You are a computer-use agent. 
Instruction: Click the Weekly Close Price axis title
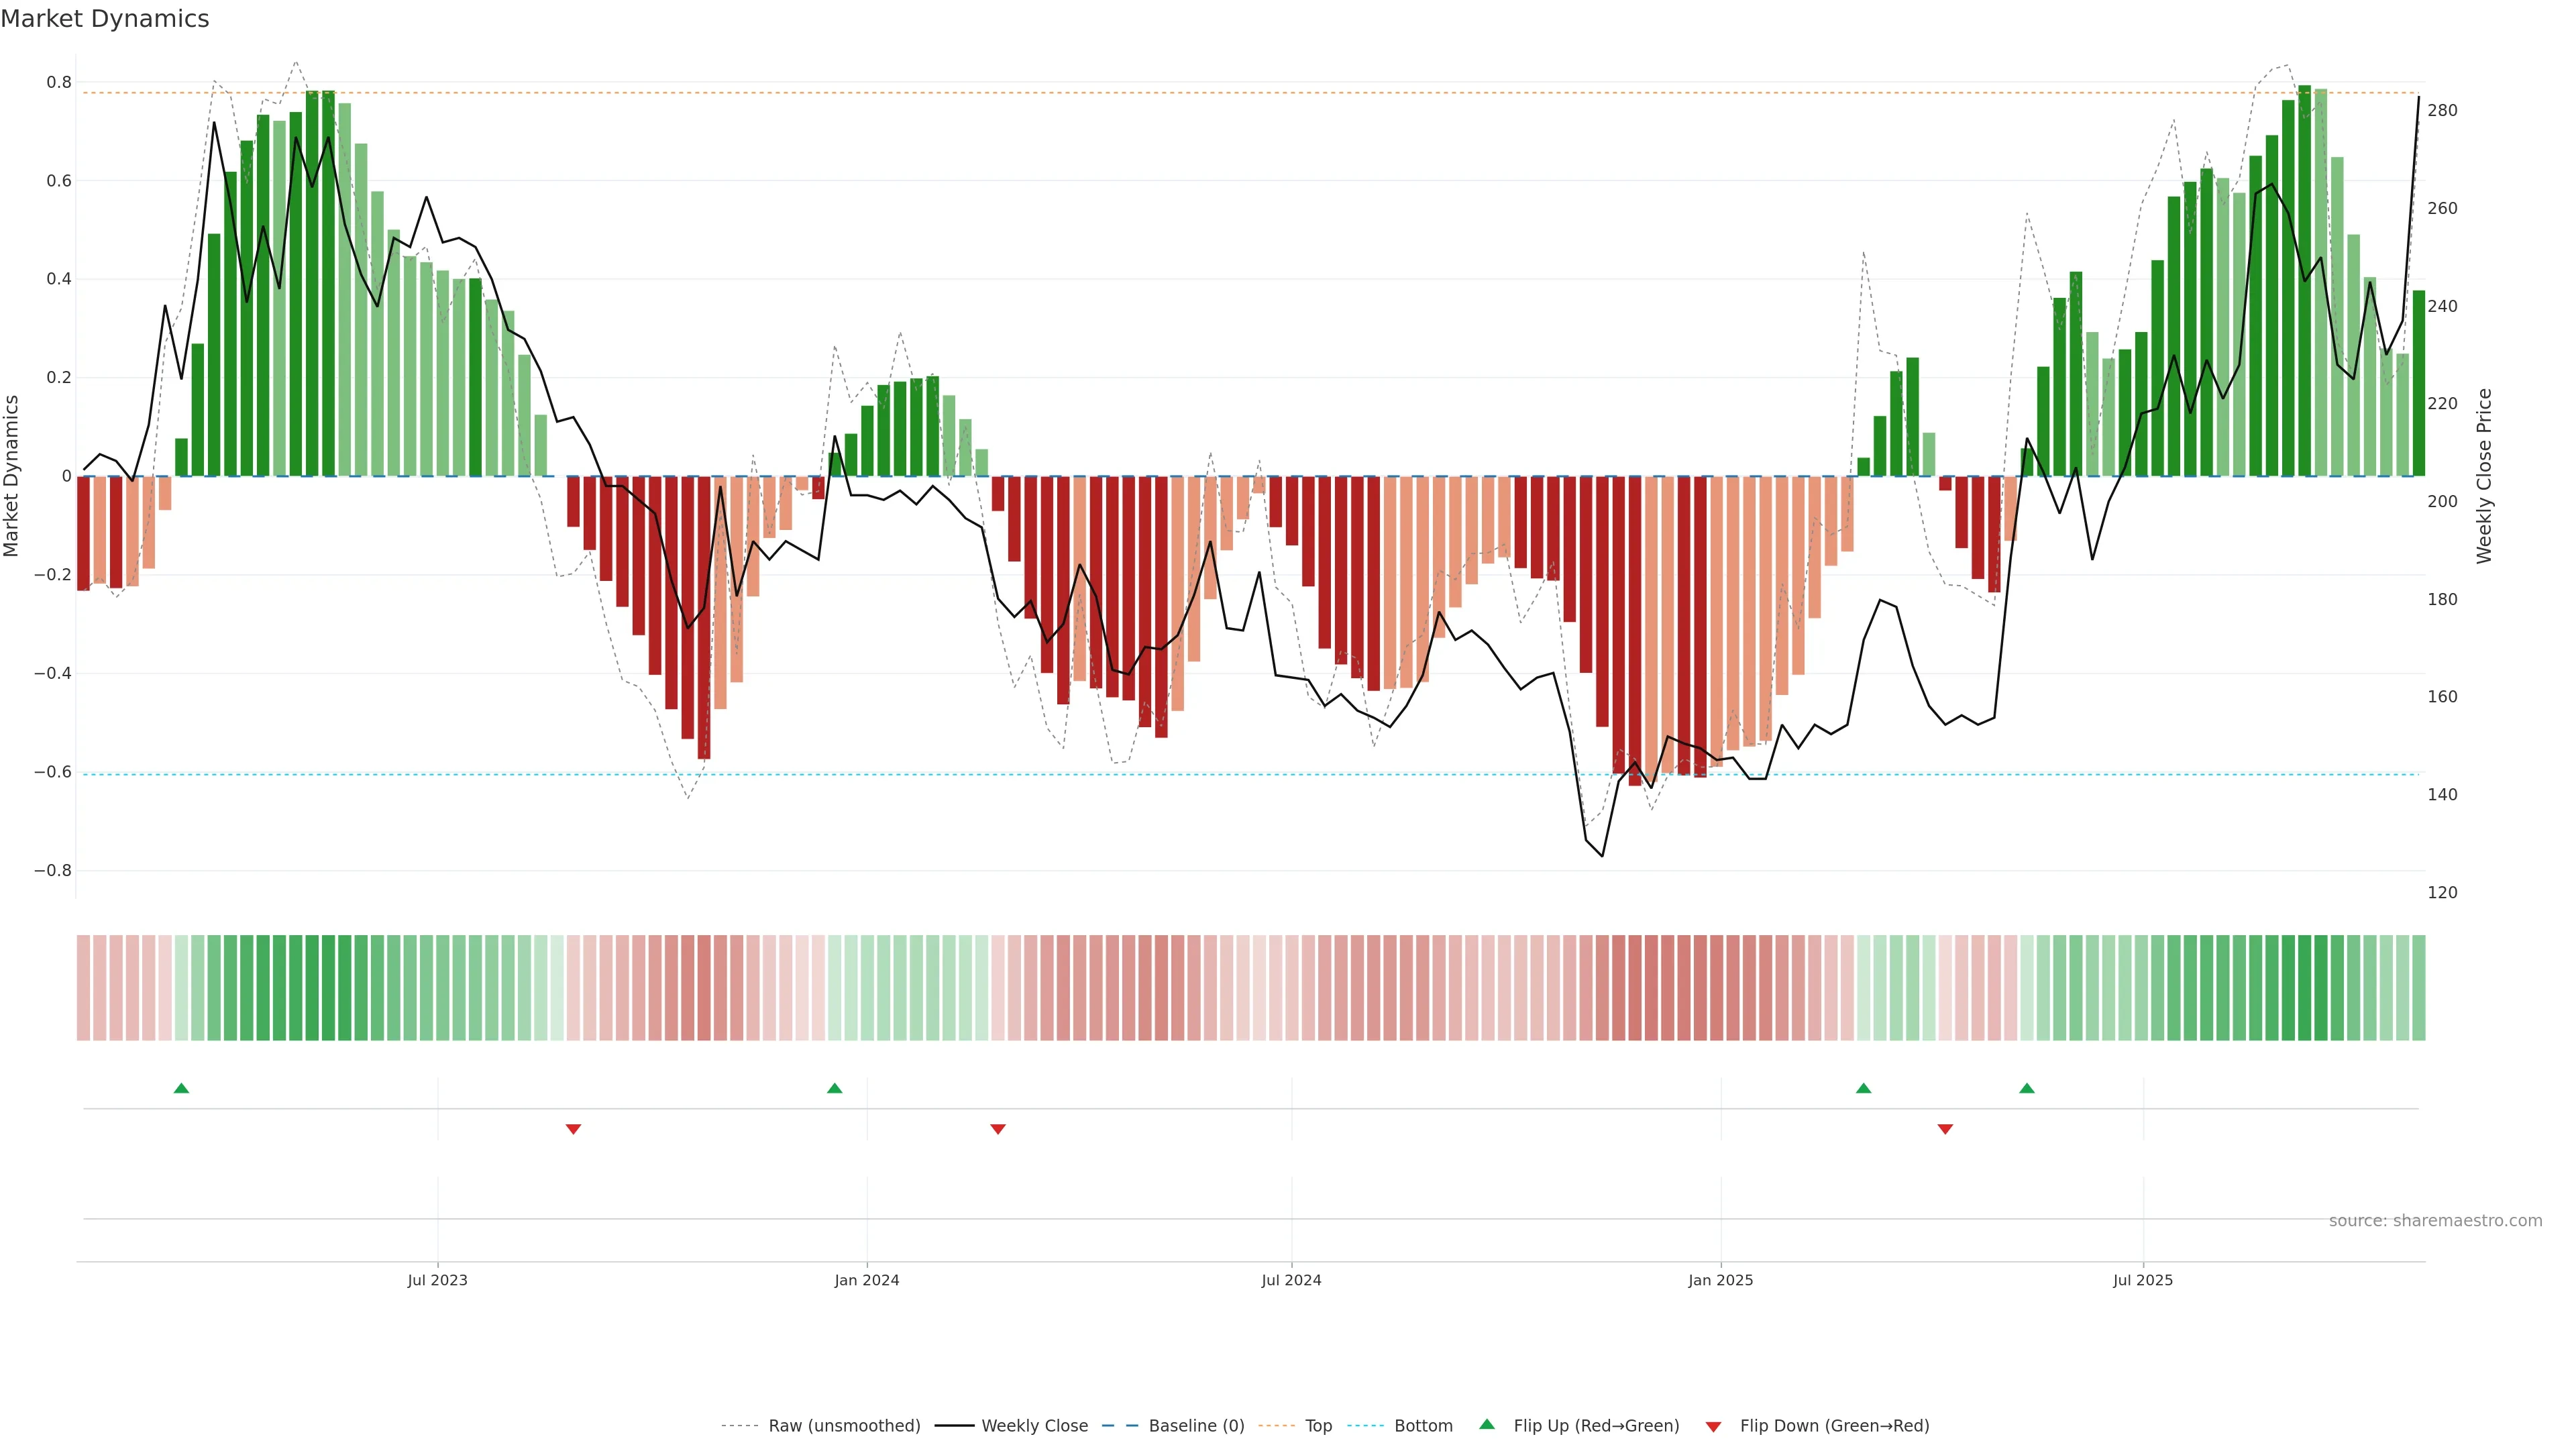[2484, 476]
